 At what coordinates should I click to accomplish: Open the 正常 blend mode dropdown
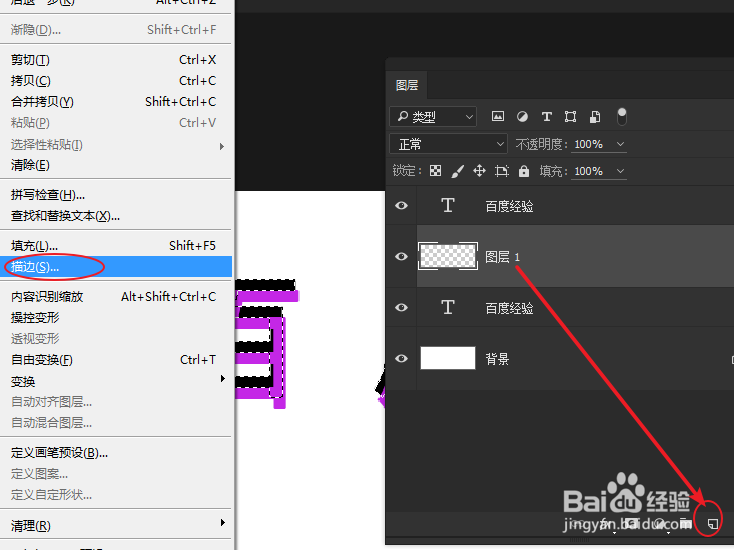tap(448, 144)
